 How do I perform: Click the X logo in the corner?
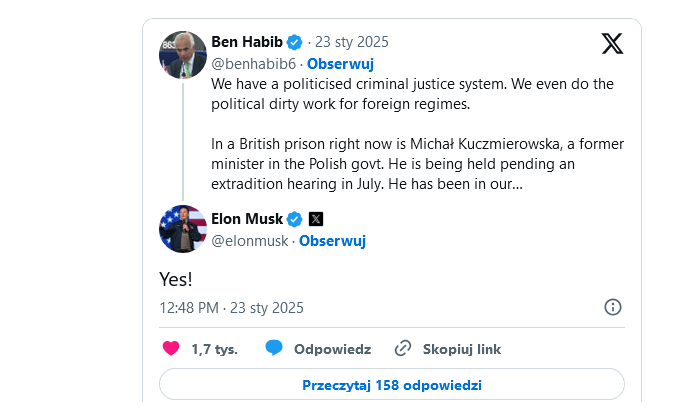[612, 44]
